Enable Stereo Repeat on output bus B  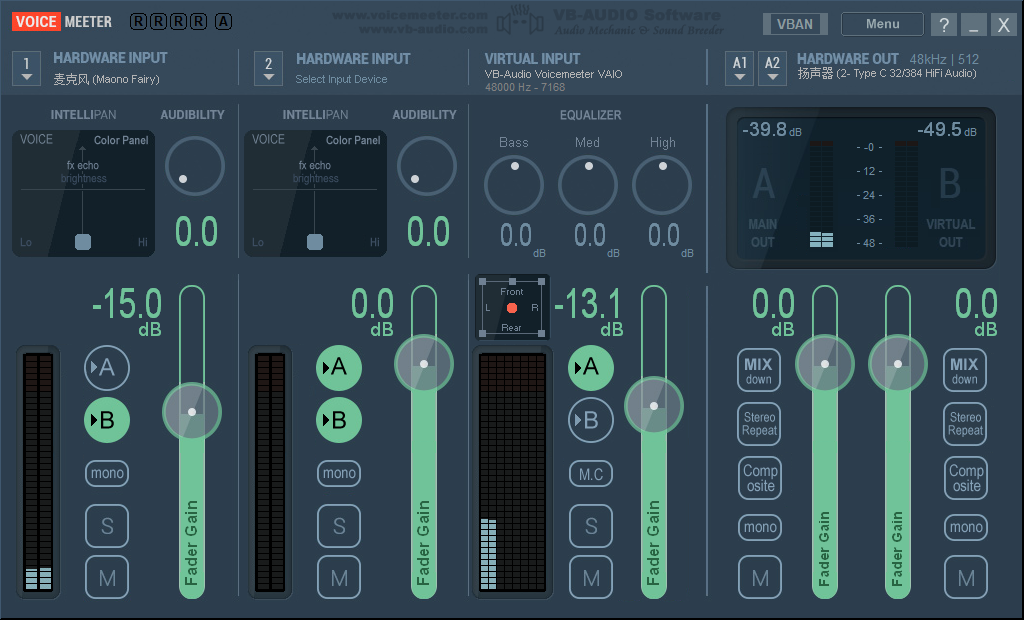click(965, 424)
